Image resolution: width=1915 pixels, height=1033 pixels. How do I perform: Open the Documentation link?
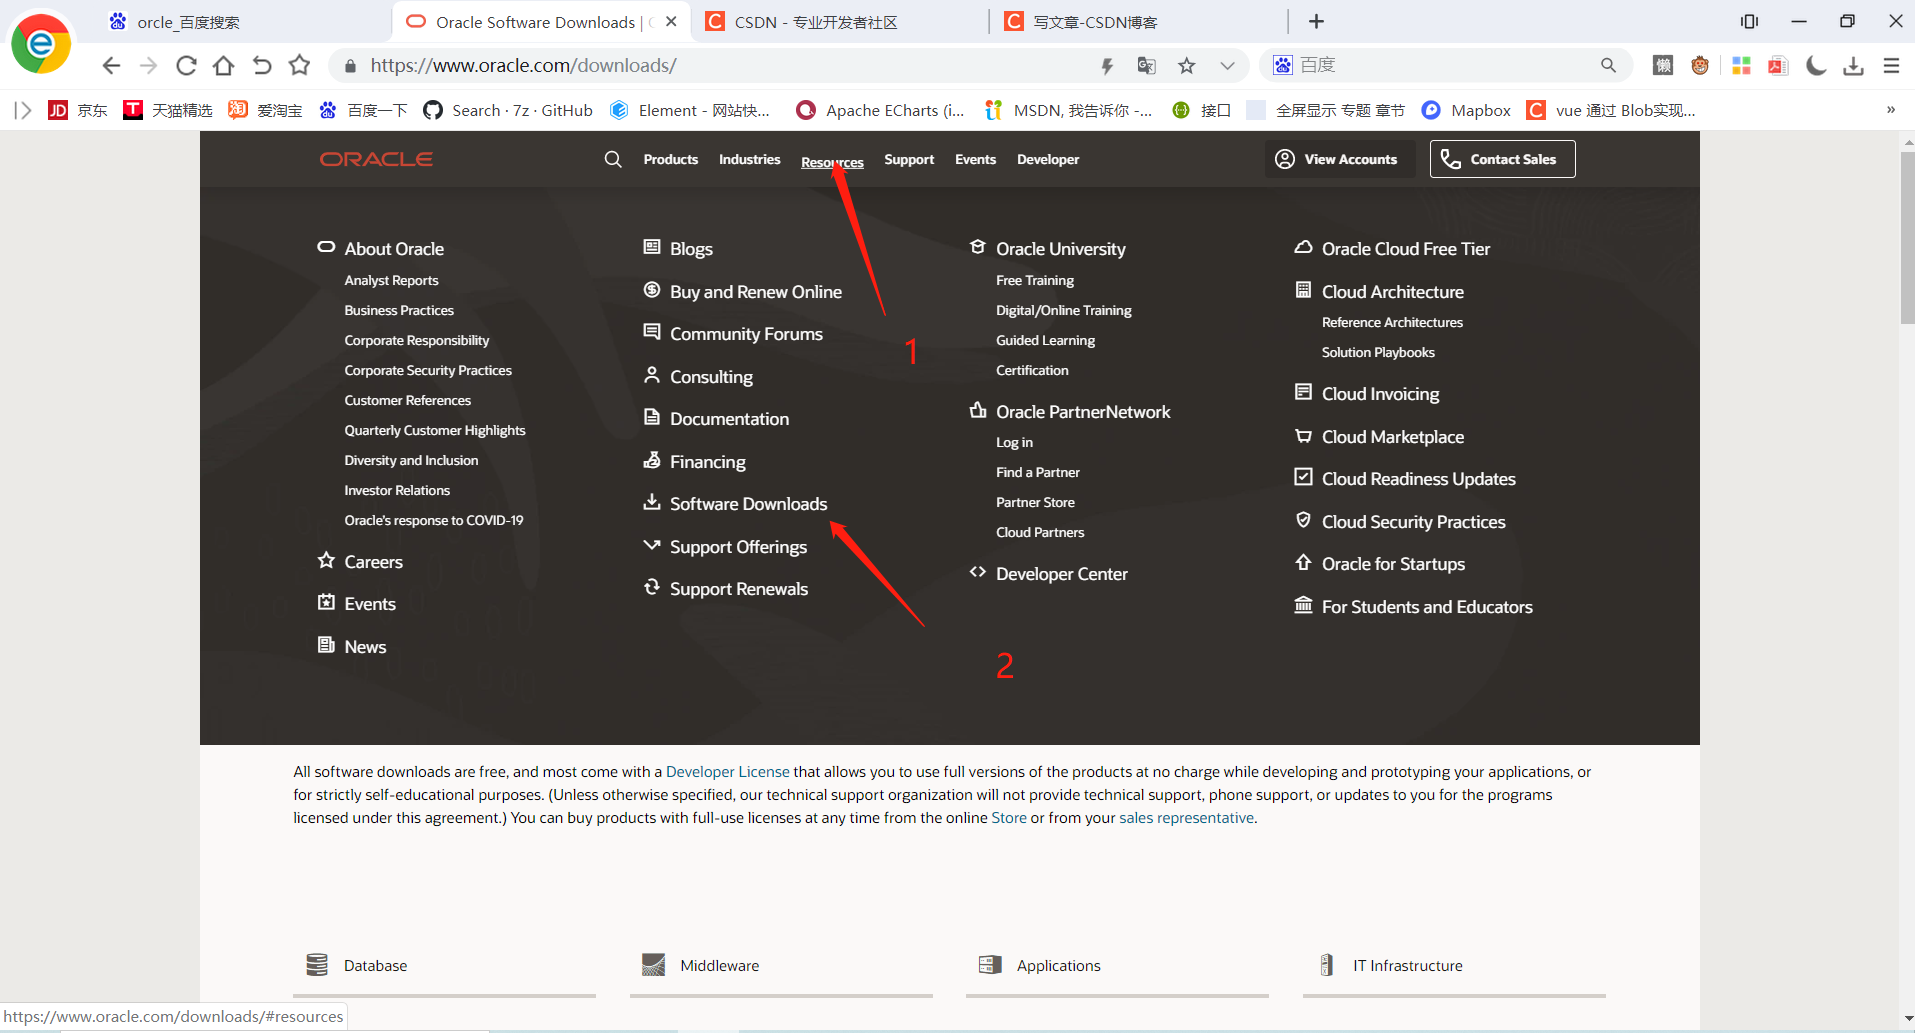[729, 419]
